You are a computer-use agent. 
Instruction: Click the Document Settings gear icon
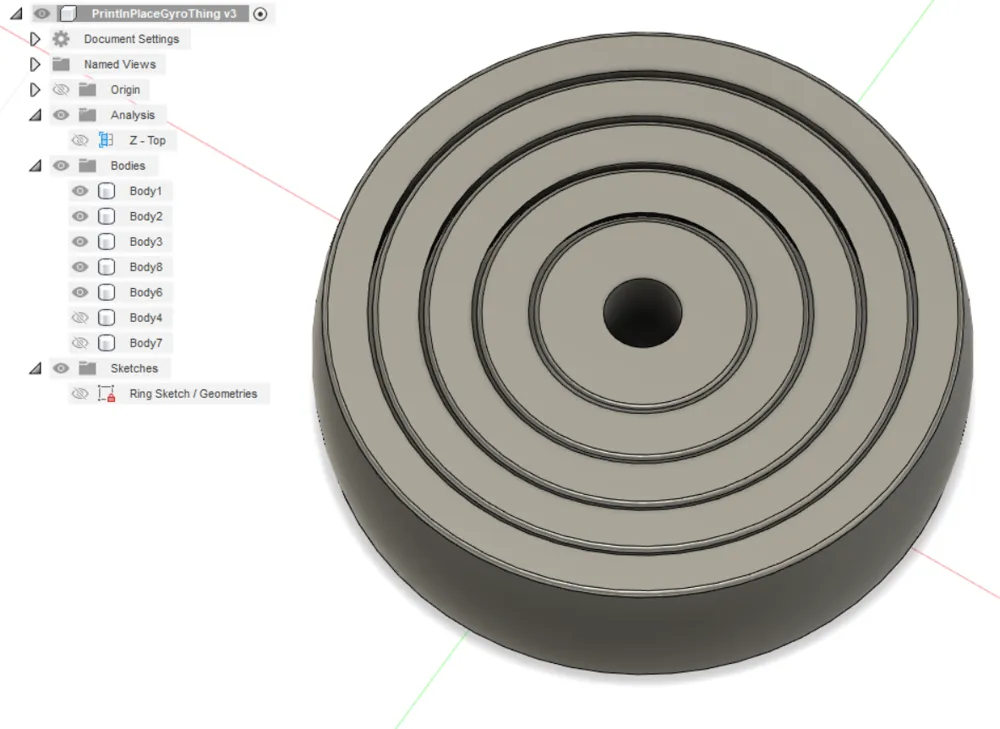pos(60,39)
